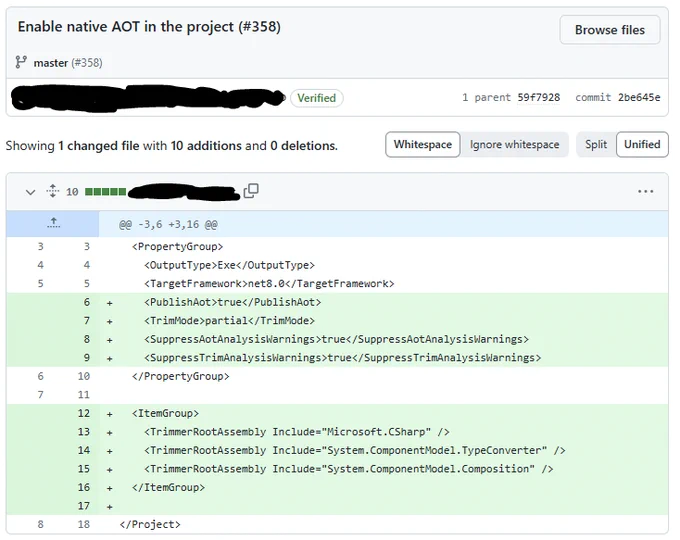
Task: Collapse the changed file diff chevron
Action: coord(30,192)
